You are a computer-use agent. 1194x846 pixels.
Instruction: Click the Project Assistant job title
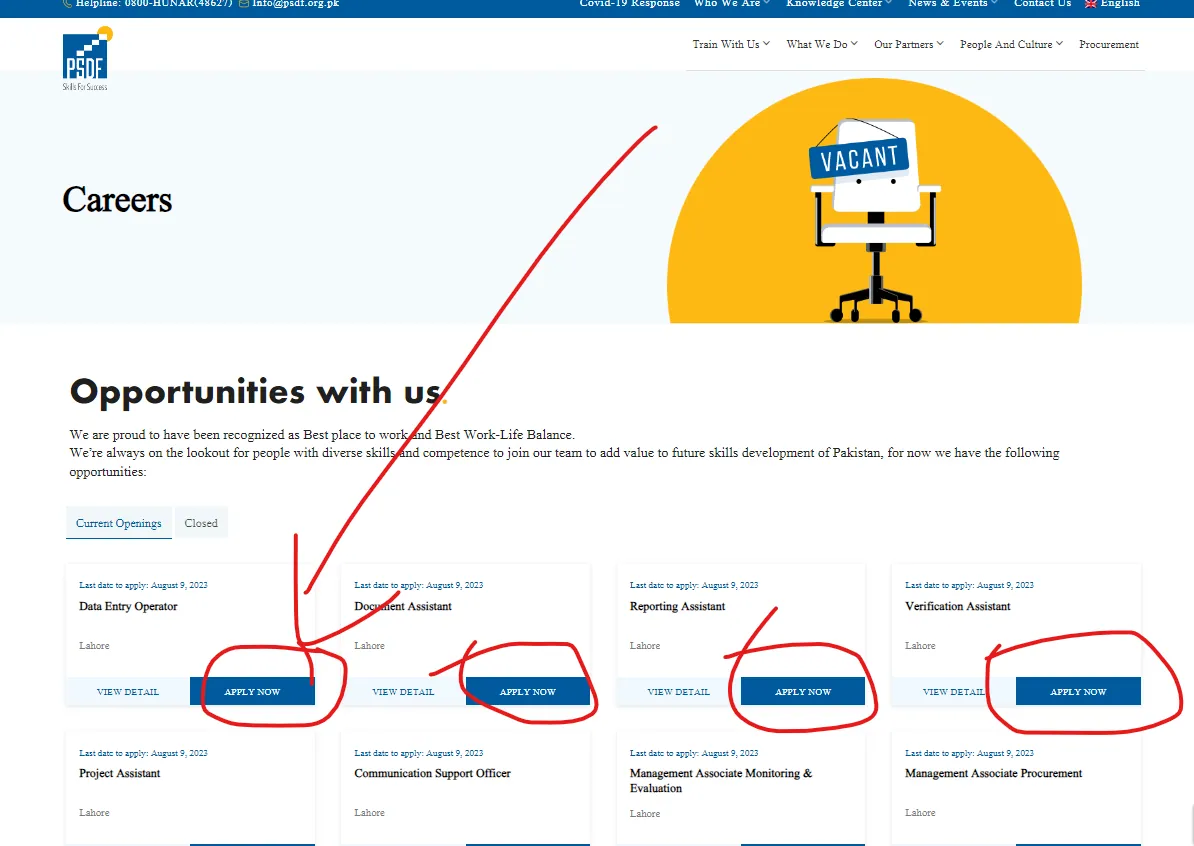[120, 773]
